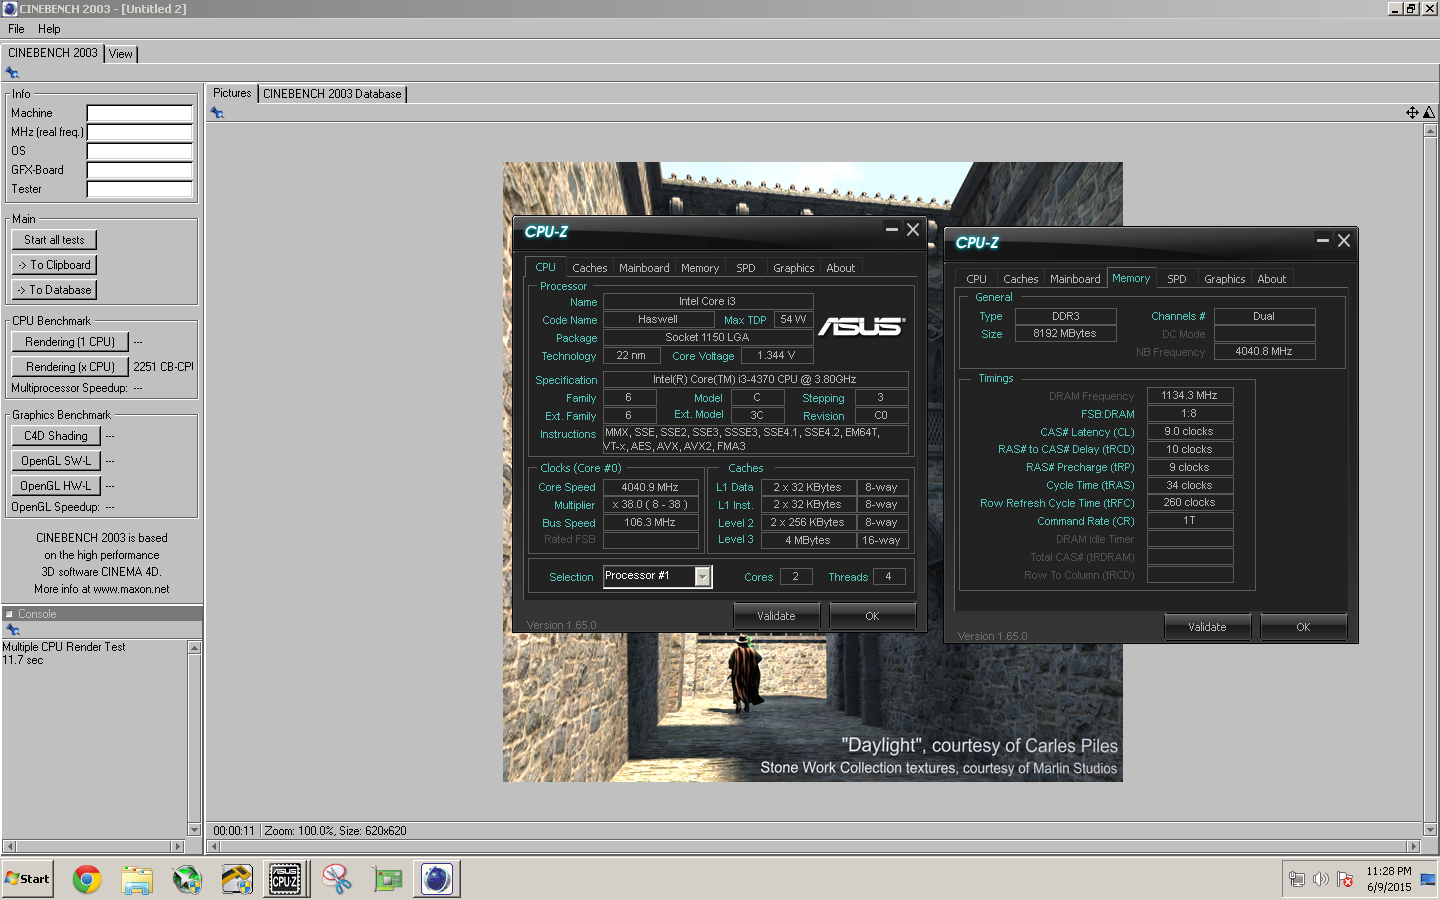Open Chrome from the taskbar
The width and height of the screenshot is (1440, 900).
click(87, 879)
